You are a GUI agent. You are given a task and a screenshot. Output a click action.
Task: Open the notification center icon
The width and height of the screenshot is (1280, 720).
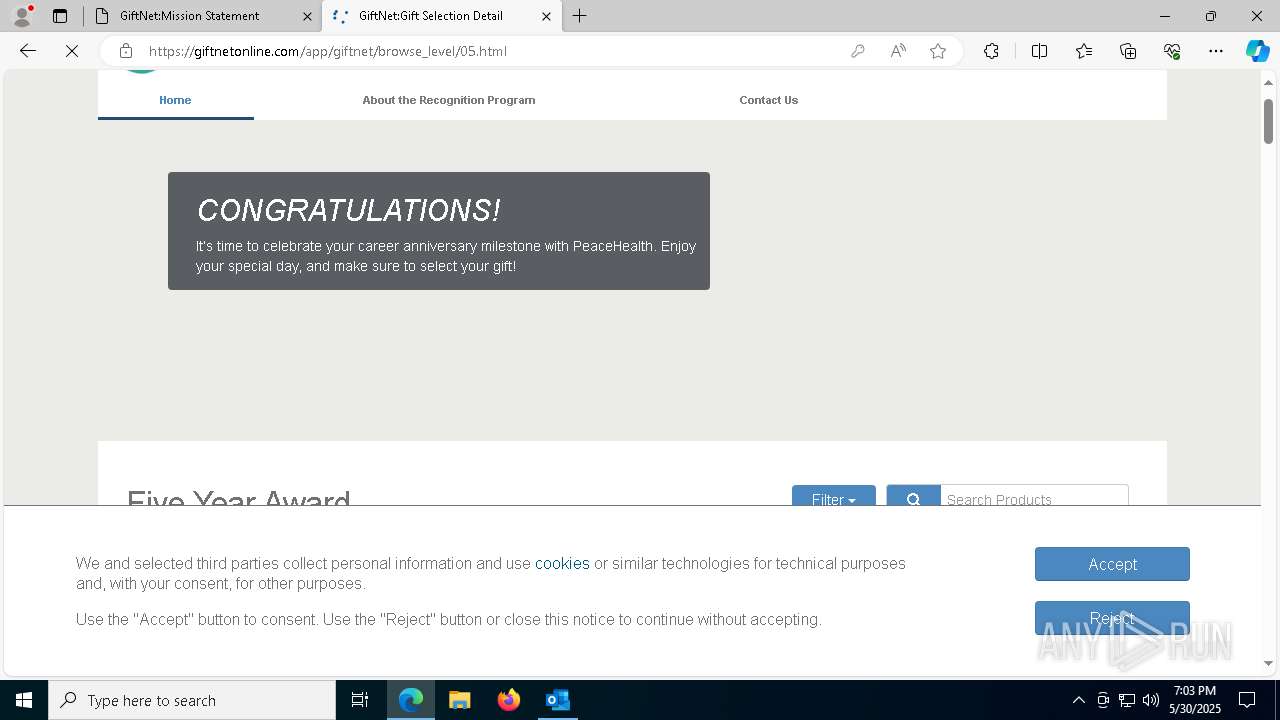pyautogui.click(x=1247, y=700)
